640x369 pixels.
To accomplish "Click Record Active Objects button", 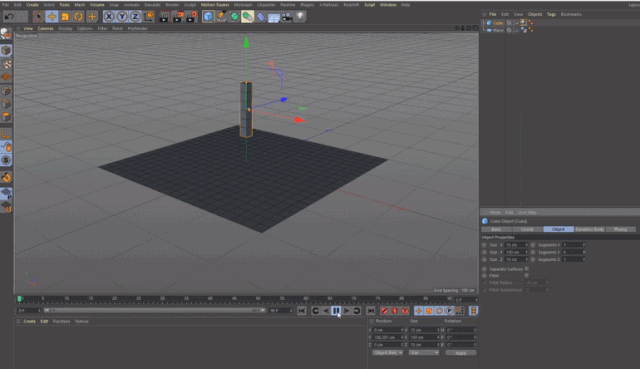I will point(384,311).
